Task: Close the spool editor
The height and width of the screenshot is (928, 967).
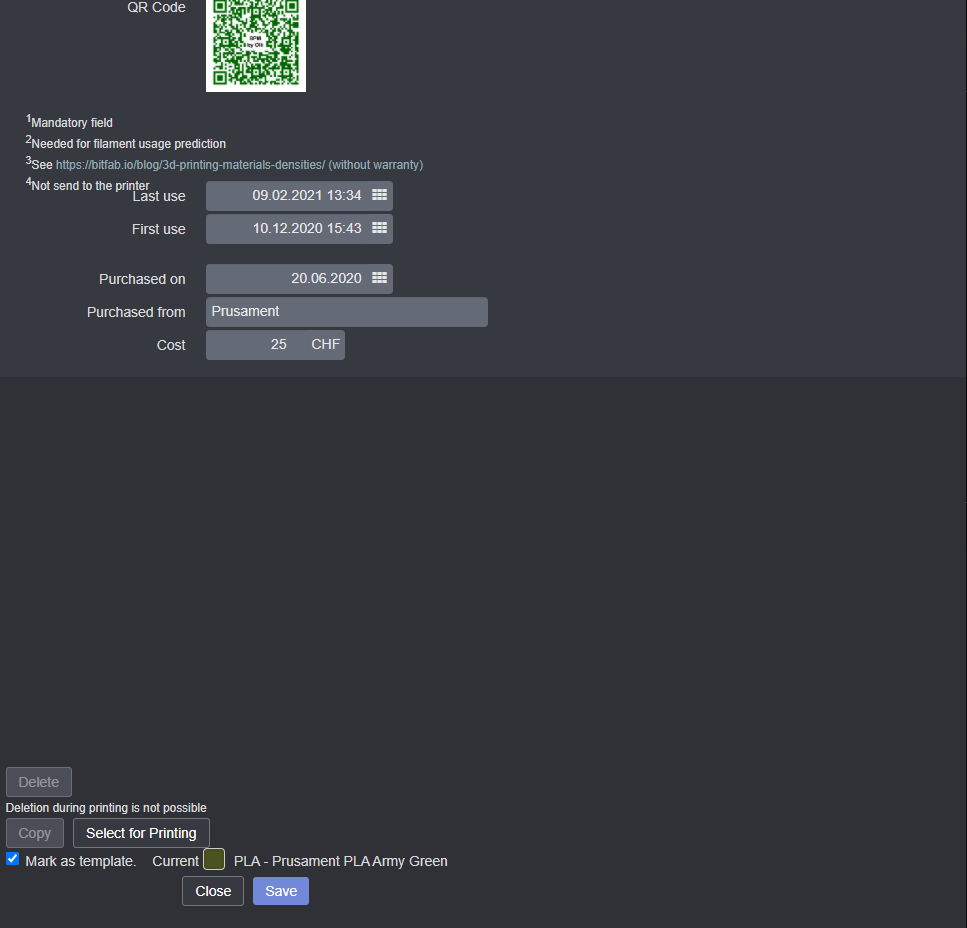Action: click(x=212, y=890)
